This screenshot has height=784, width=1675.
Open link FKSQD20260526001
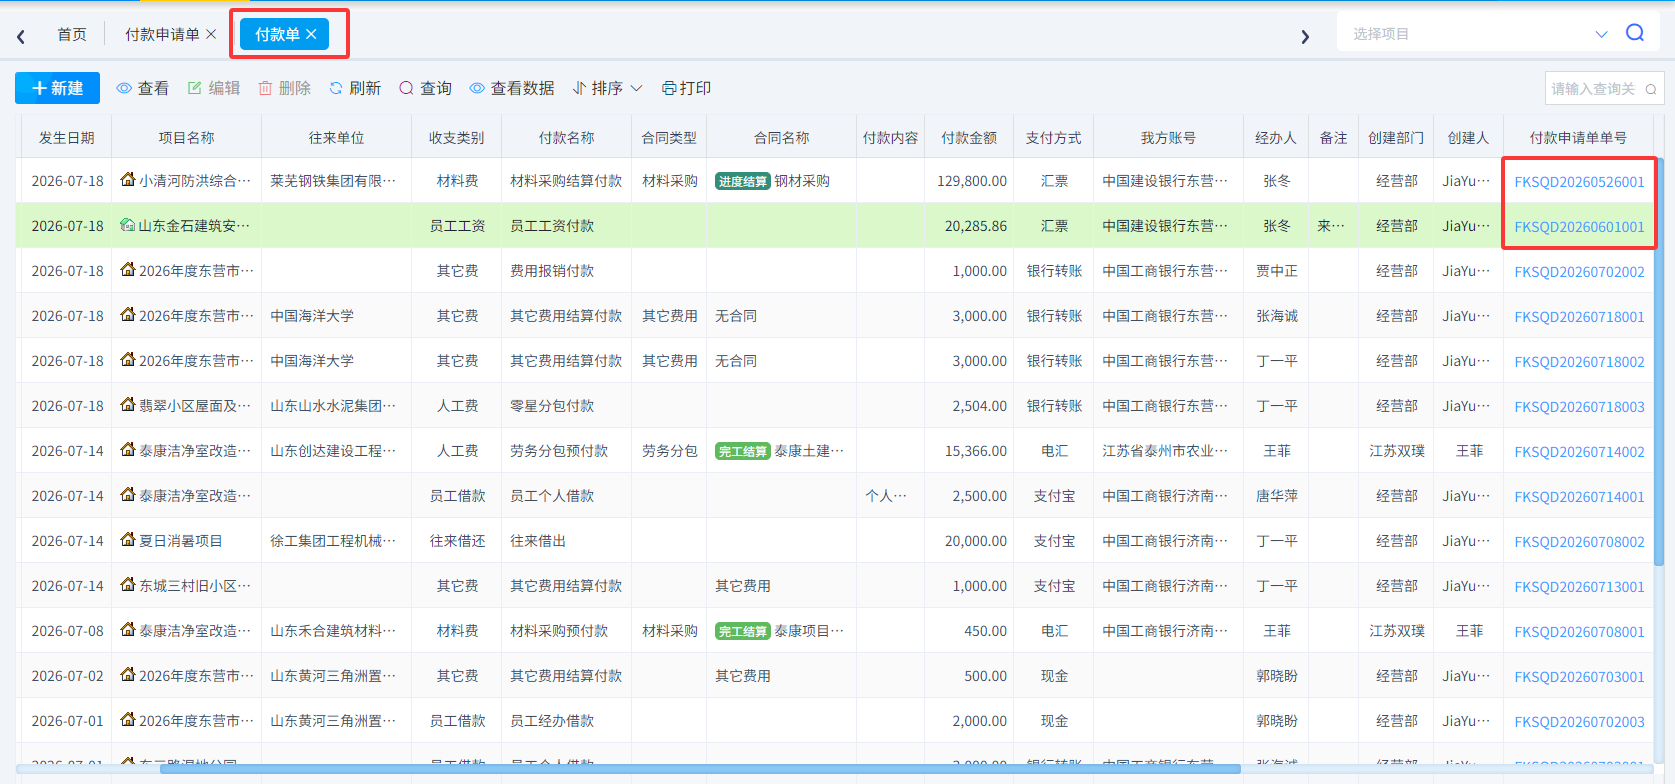[1579, 182]
